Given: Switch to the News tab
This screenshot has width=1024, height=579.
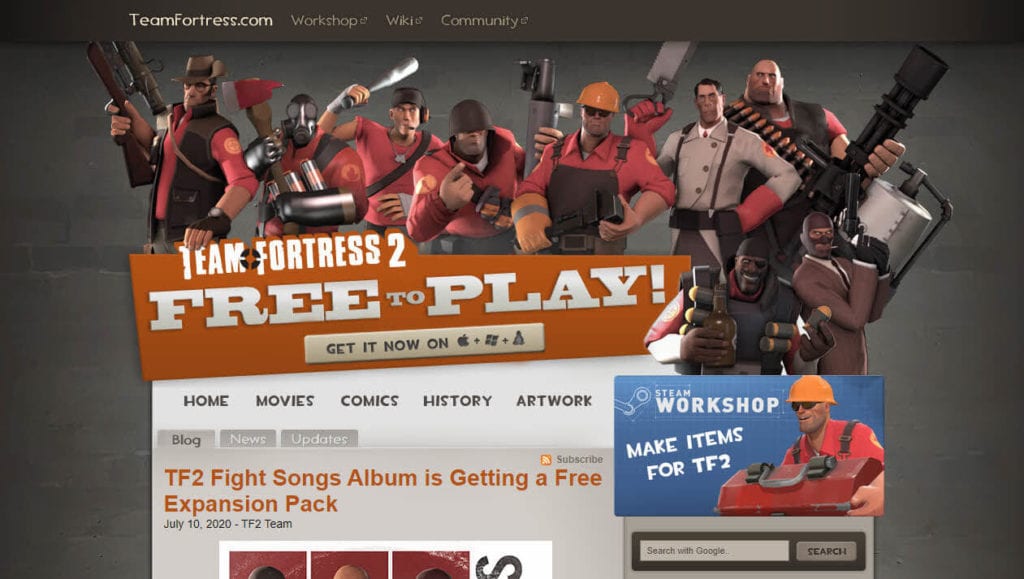Looking at the screenshot, I should [248, 439].
